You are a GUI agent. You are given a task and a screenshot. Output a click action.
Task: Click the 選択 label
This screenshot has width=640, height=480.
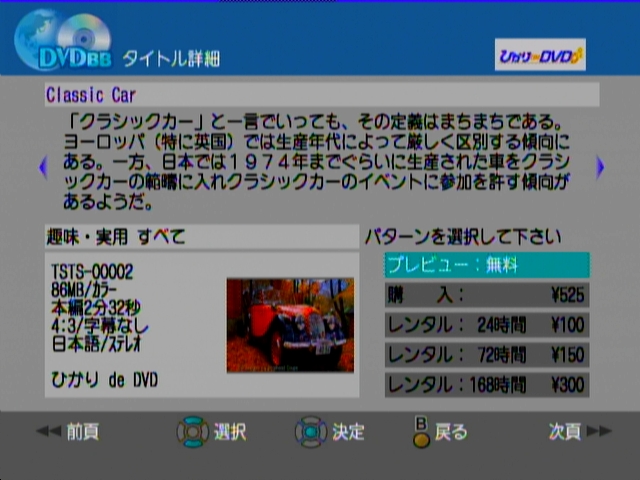(230, 432)
